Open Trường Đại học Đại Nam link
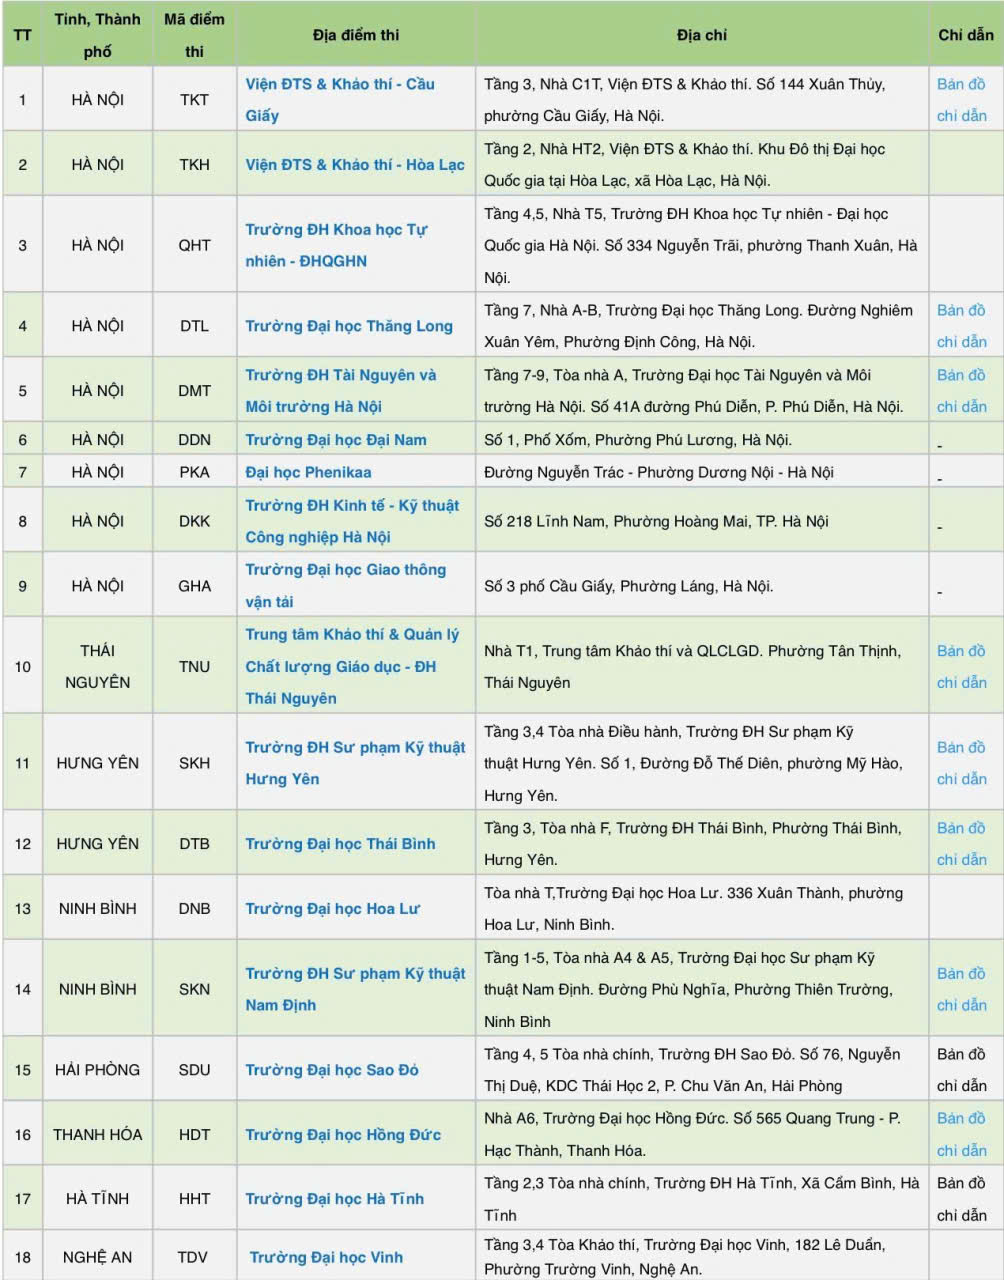This screenshot has width=1004, height=1280. tap(336, 440)
